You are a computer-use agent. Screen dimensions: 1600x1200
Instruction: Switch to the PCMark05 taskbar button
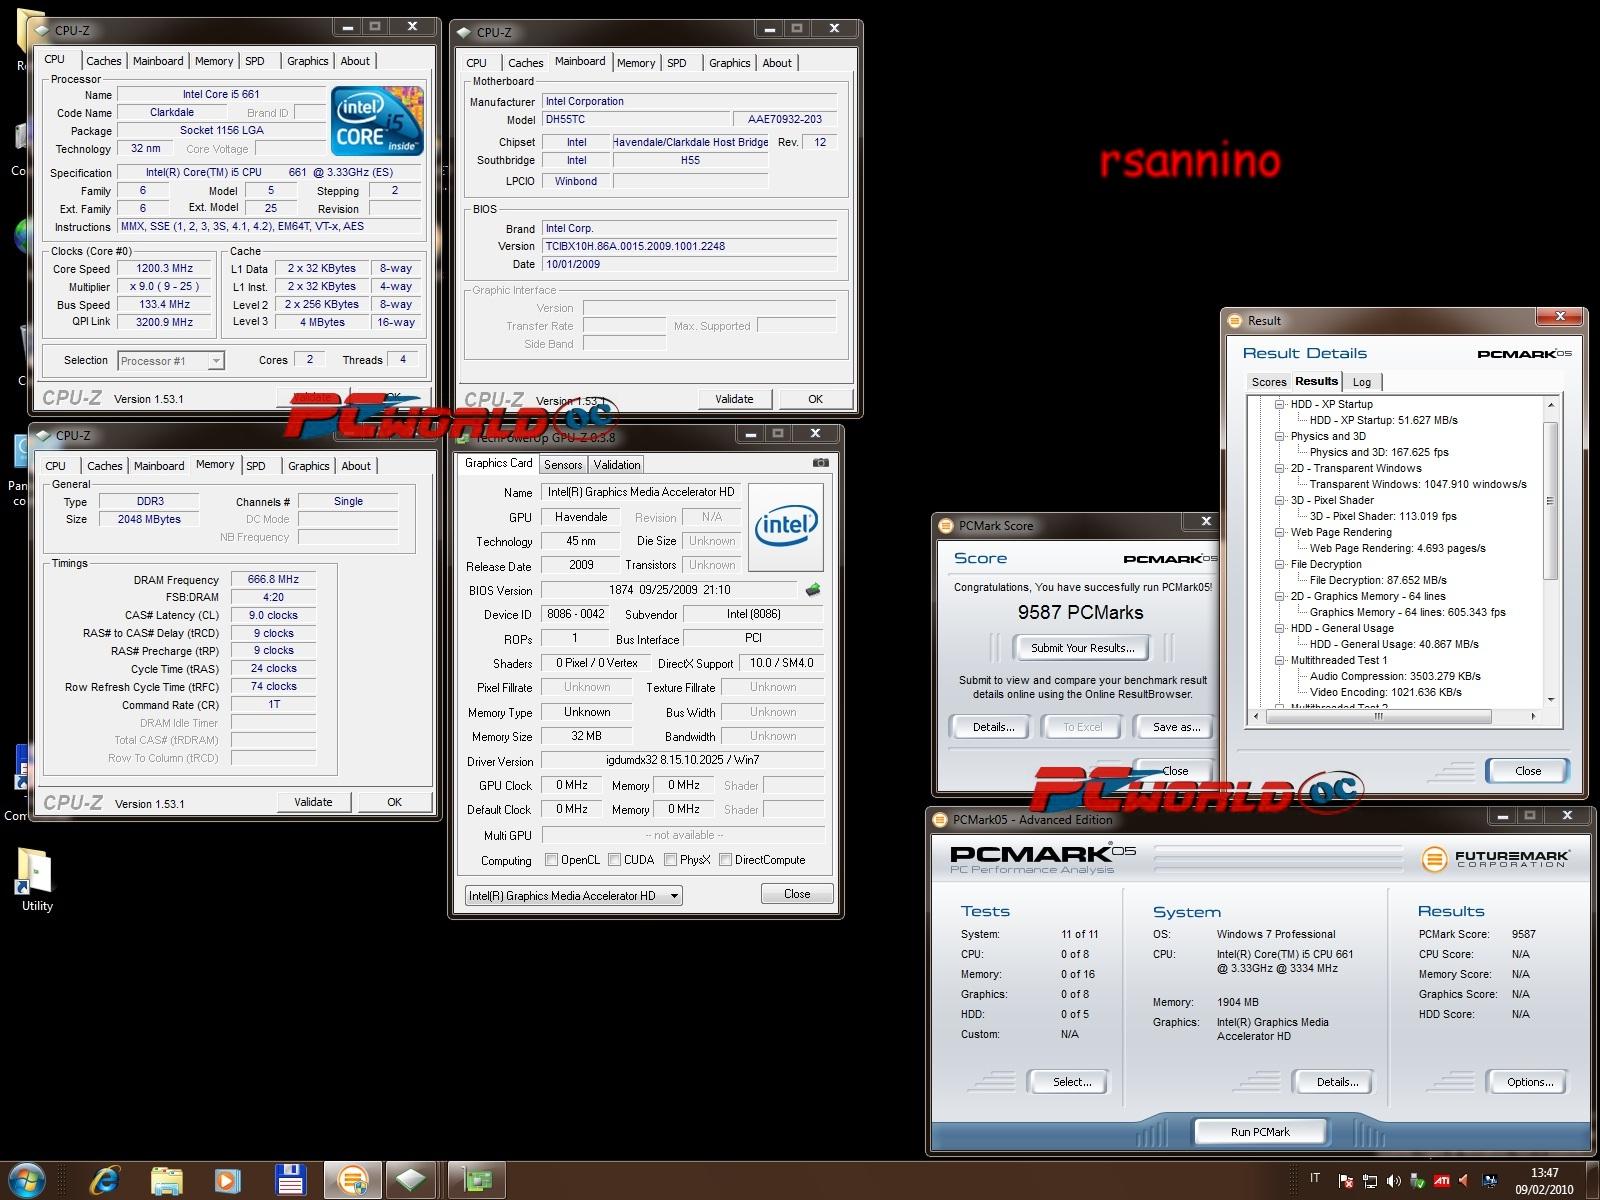point(352,1181)
